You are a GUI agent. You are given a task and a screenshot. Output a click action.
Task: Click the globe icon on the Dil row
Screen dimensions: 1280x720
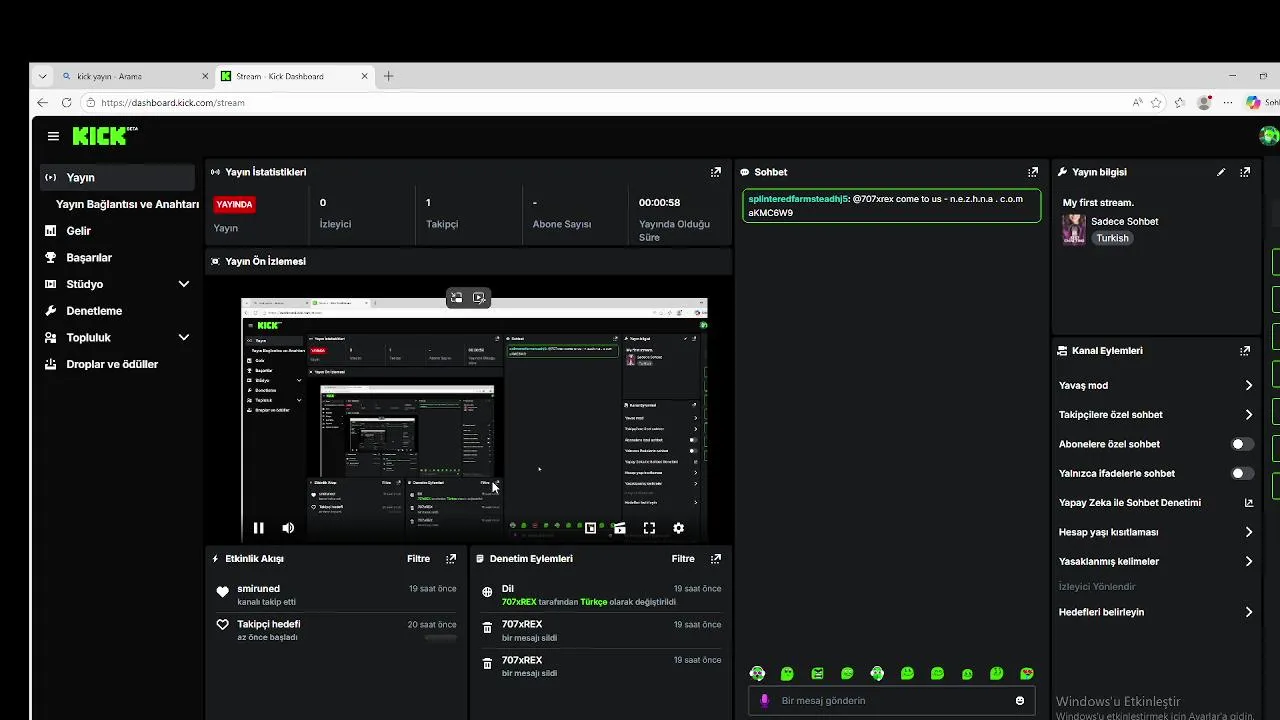[x=487, y=592]
